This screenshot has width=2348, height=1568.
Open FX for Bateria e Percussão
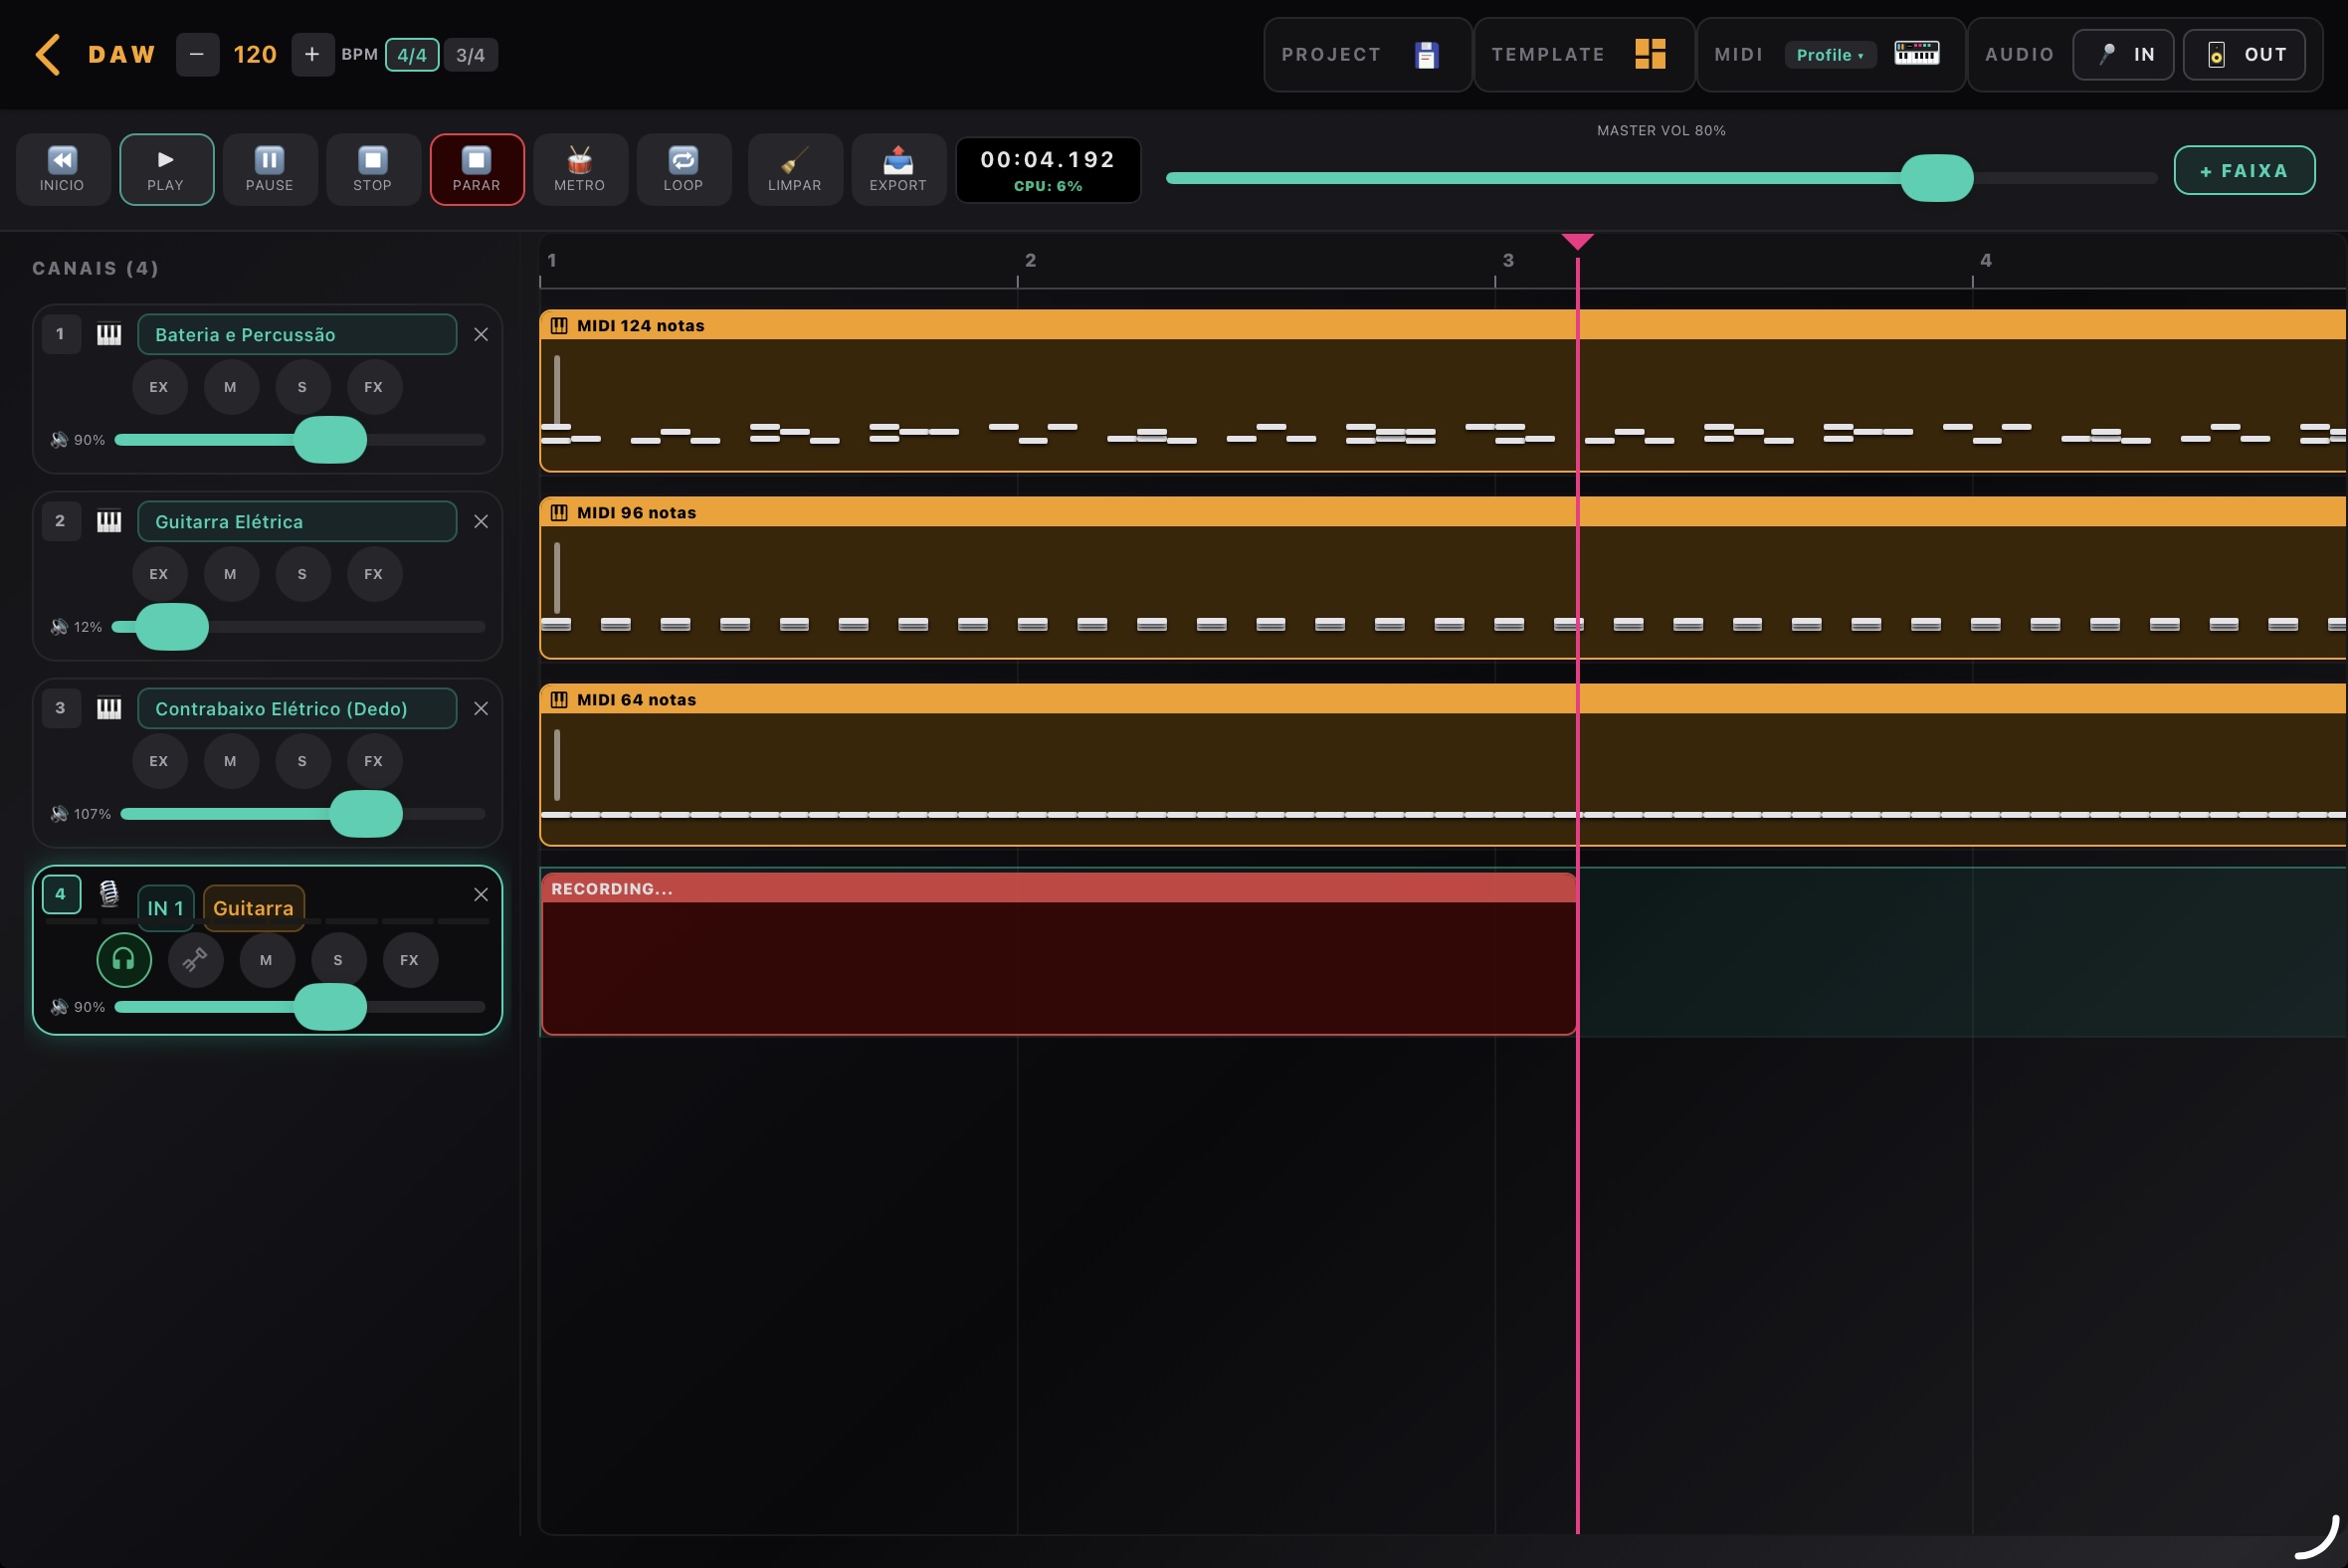pos(374,387)
